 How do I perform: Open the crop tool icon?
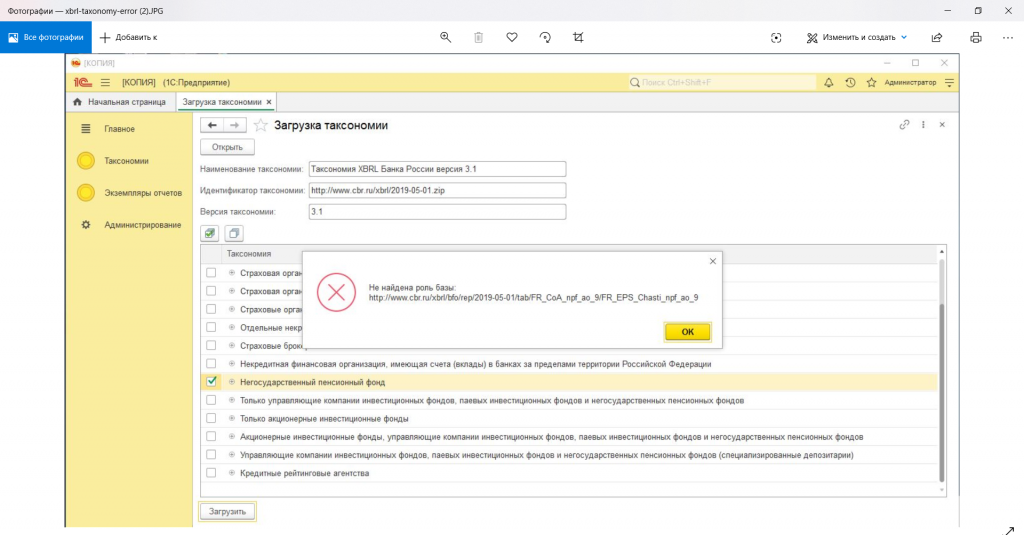pyautogui.click(x=579, y=37)
